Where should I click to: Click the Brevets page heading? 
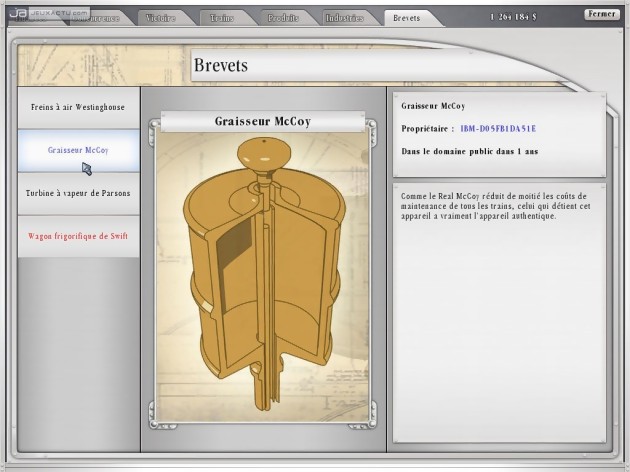(221, 65)
